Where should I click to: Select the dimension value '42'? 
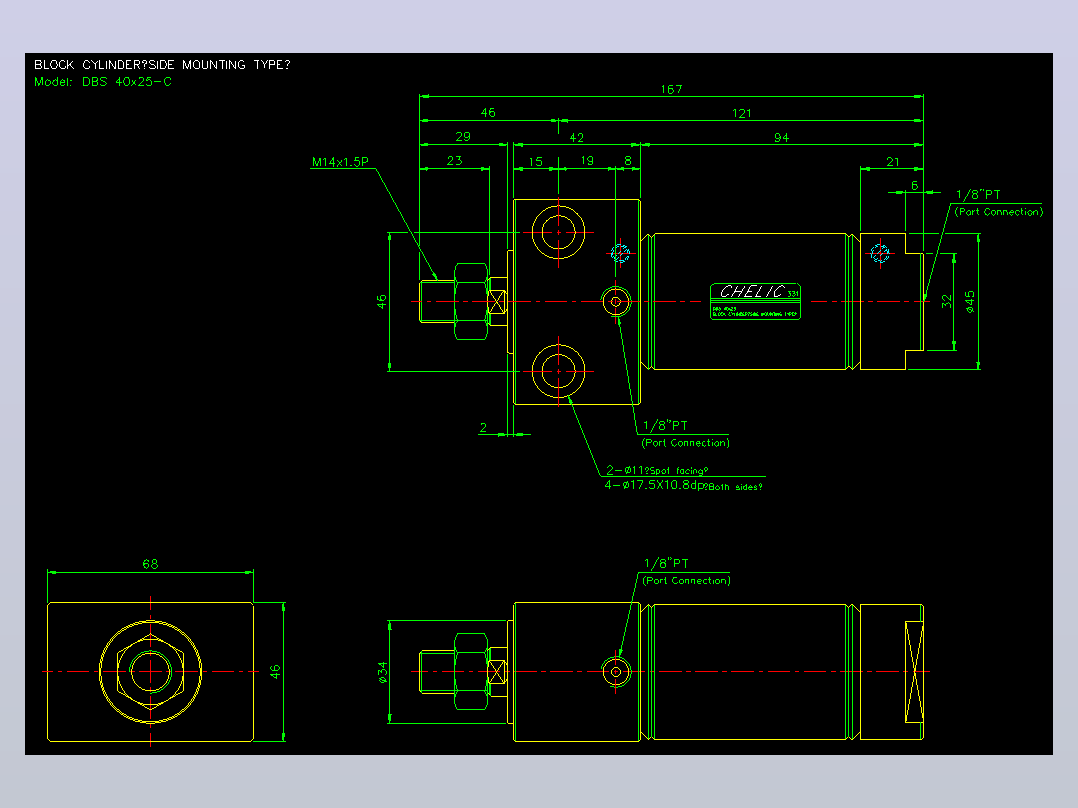pyautogui.click(x=576, y=138)
